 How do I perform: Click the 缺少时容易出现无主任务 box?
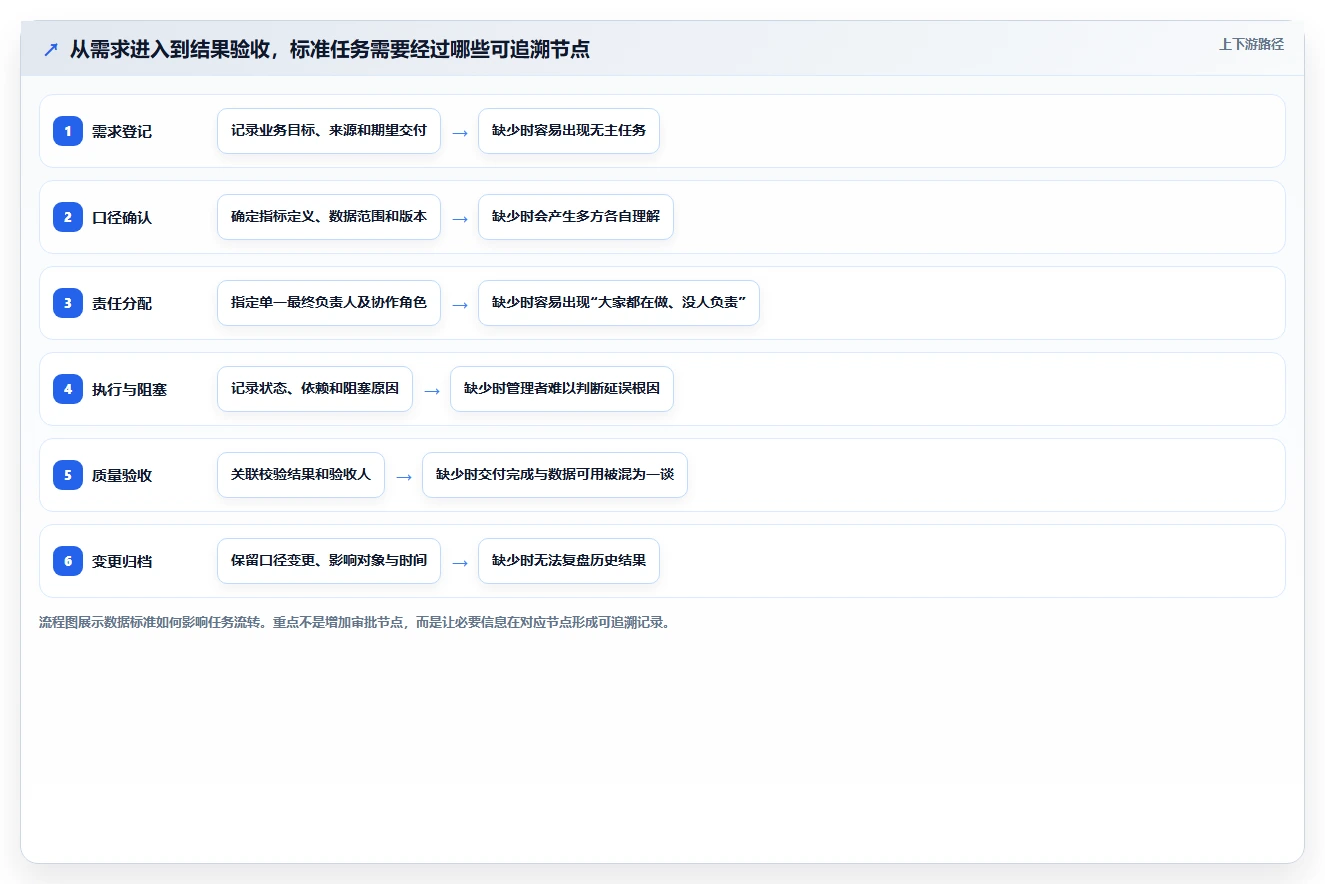[569, 131]
